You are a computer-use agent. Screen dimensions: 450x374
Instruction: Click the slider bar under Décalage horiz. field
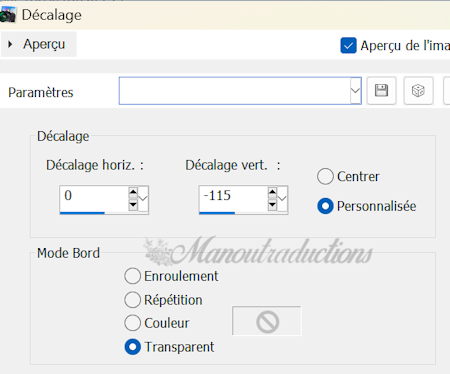pos(104,213)
